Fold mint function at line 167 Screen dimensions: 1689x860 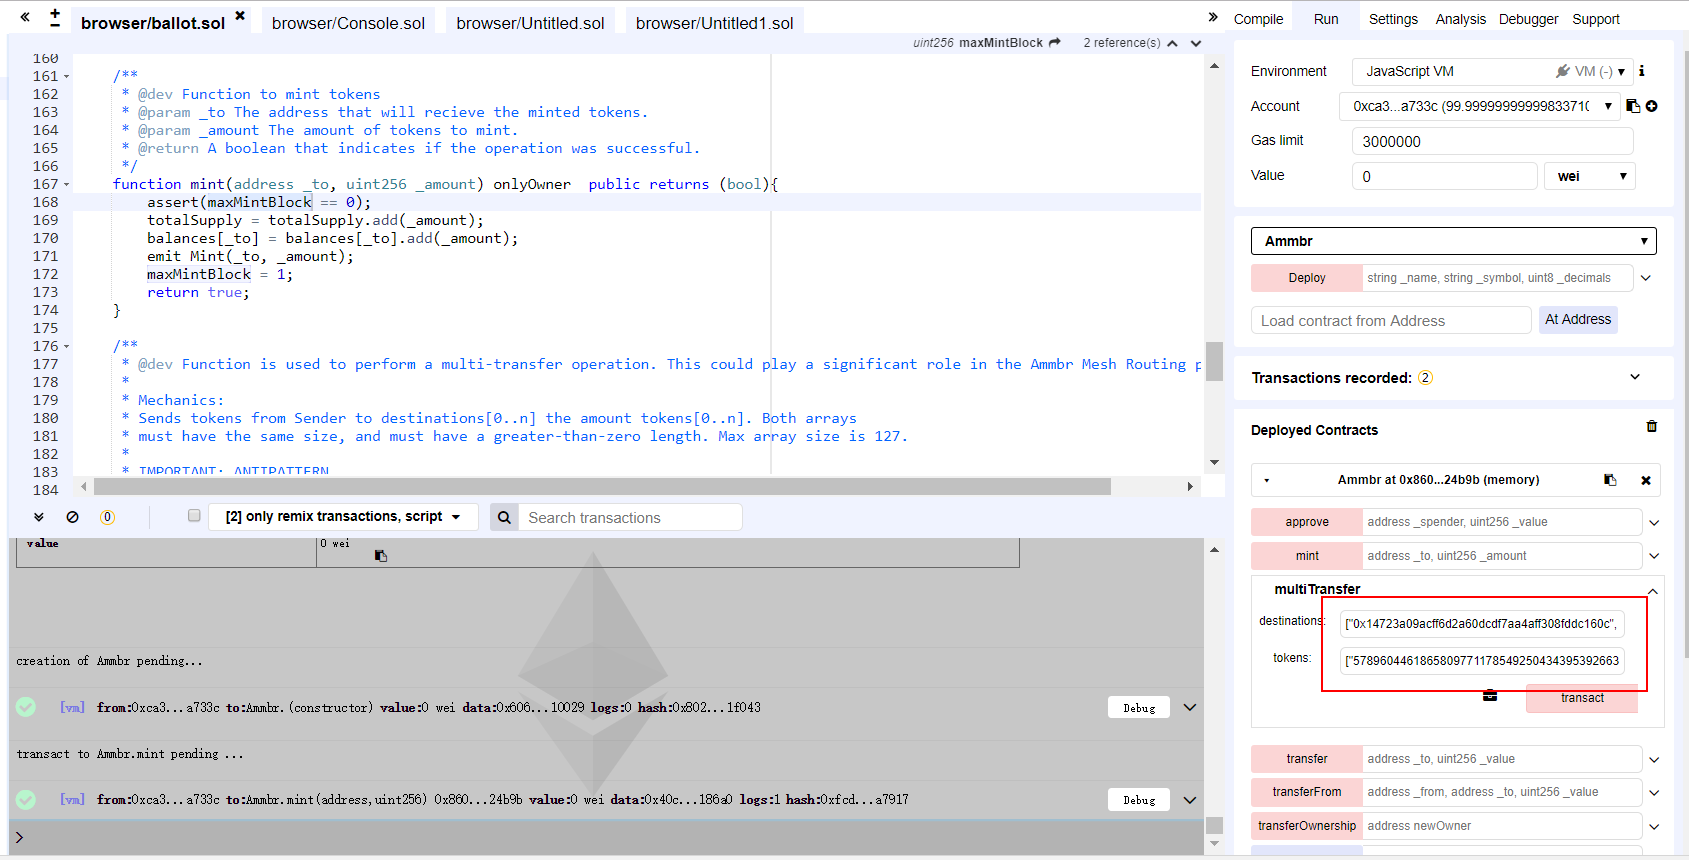click(67, 184)
